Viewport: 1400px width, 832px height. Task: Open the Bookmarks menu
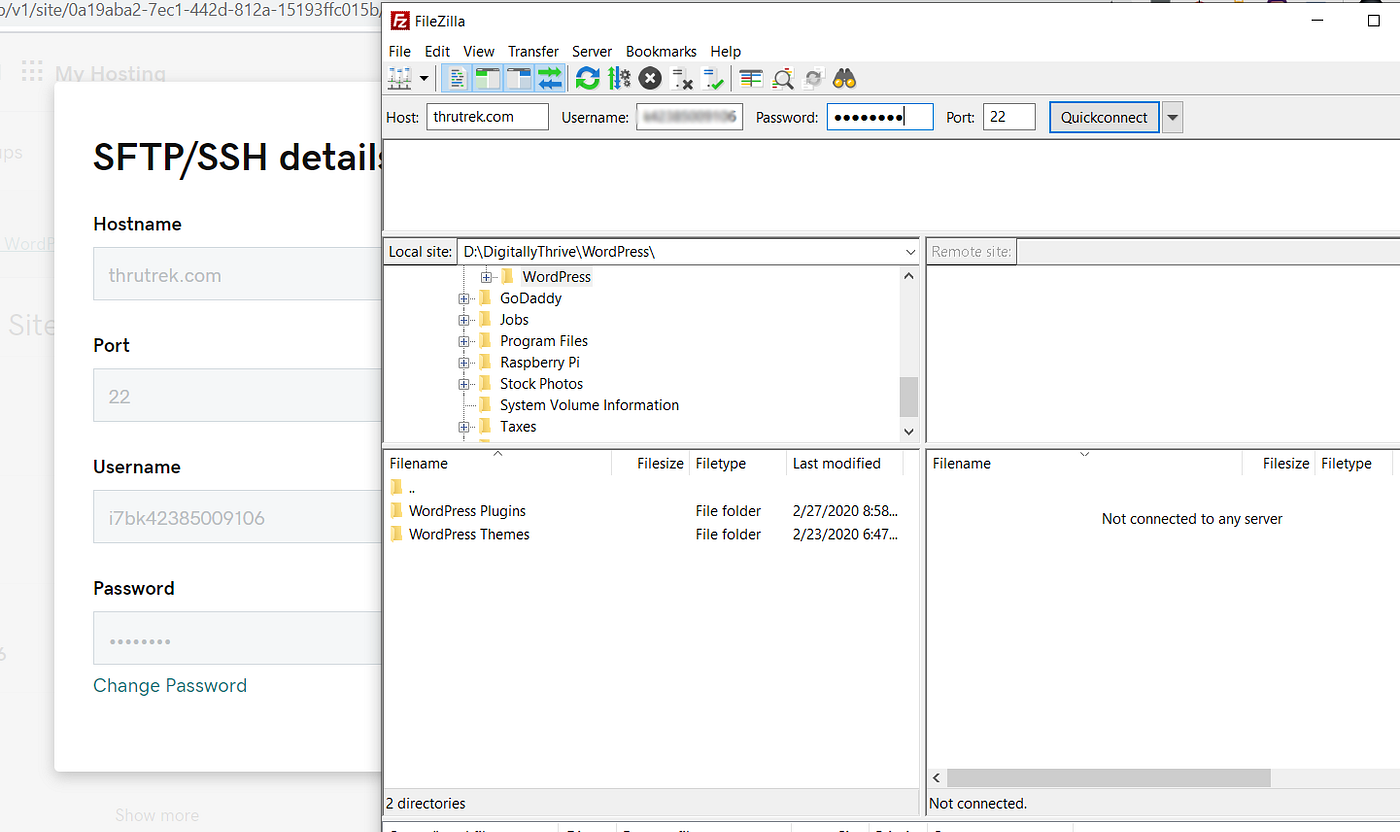click(661, 51)
